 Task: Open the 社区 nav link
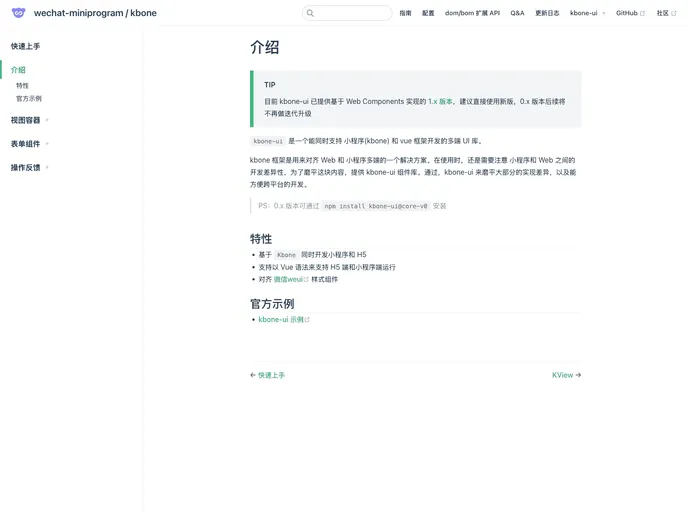tap(663, 13)
